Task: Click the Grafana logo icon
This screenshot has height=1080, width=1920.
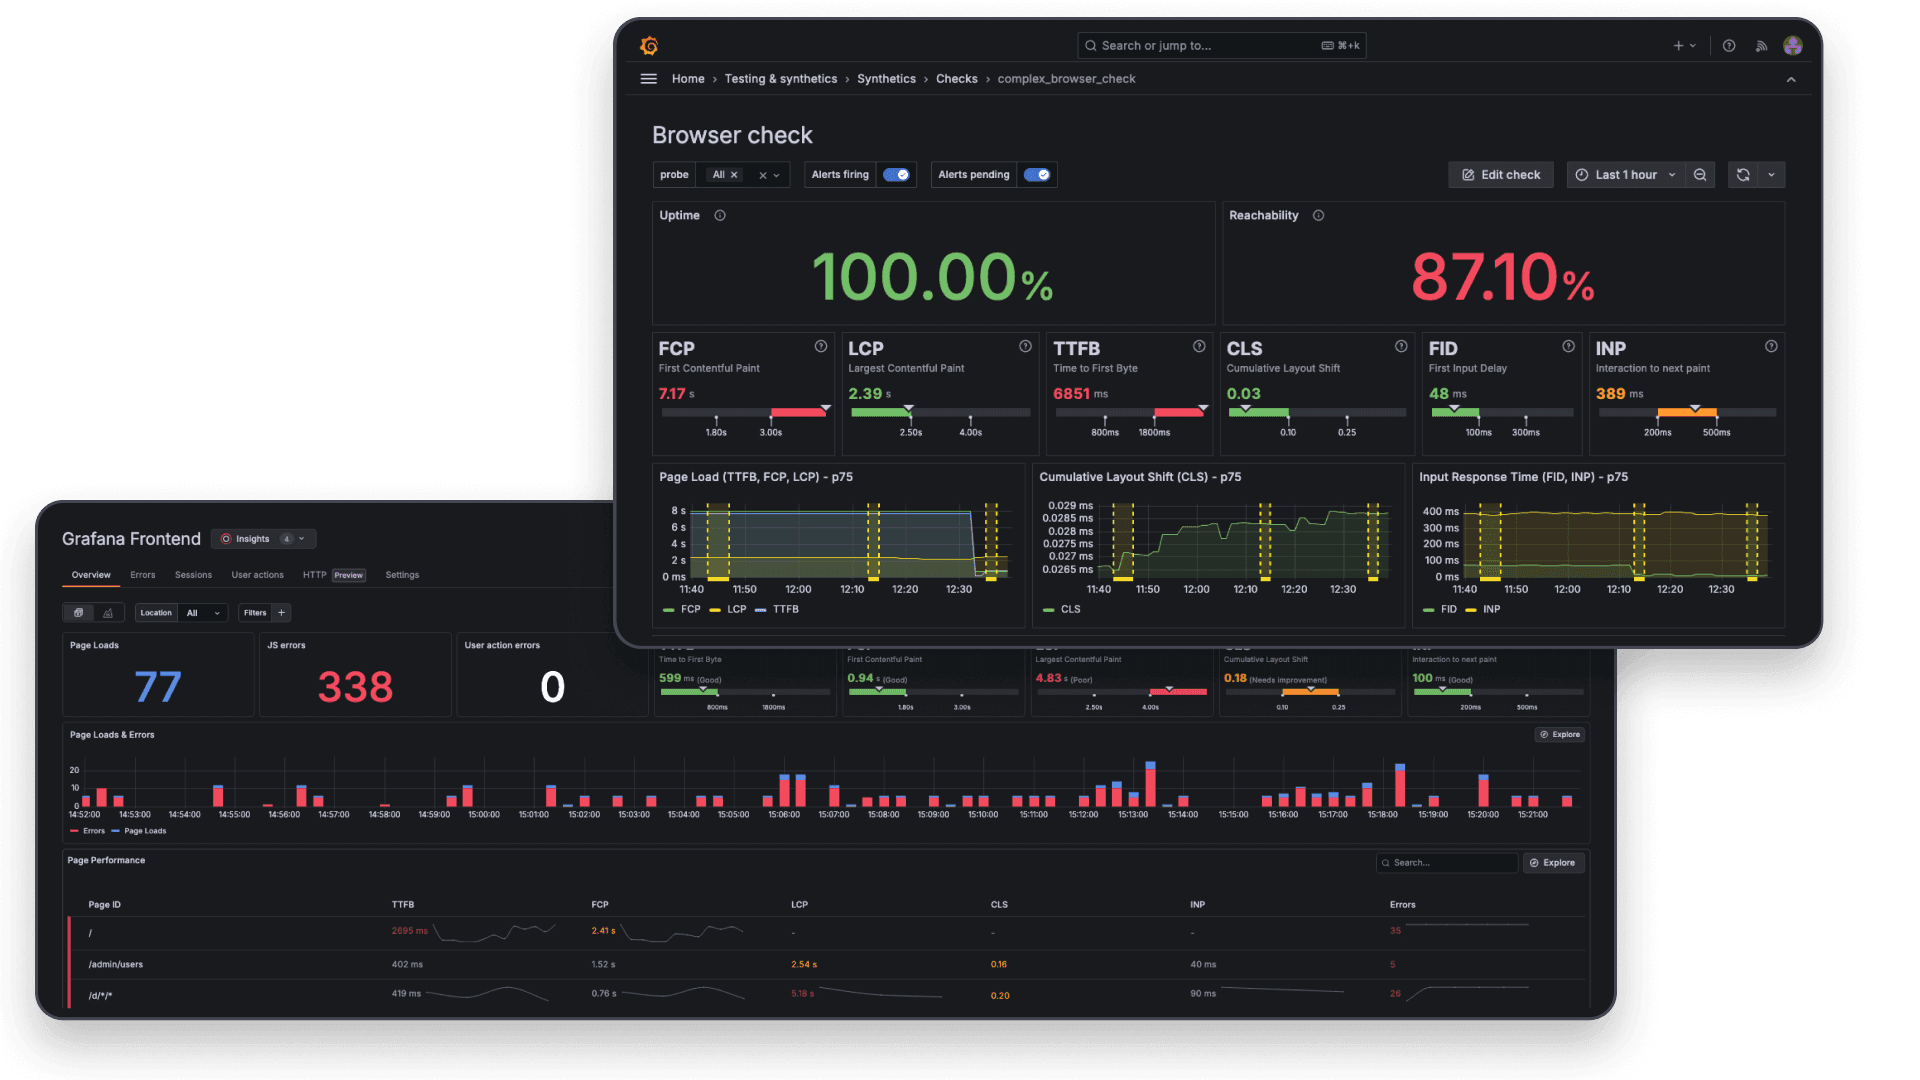Action: point(649,46)
